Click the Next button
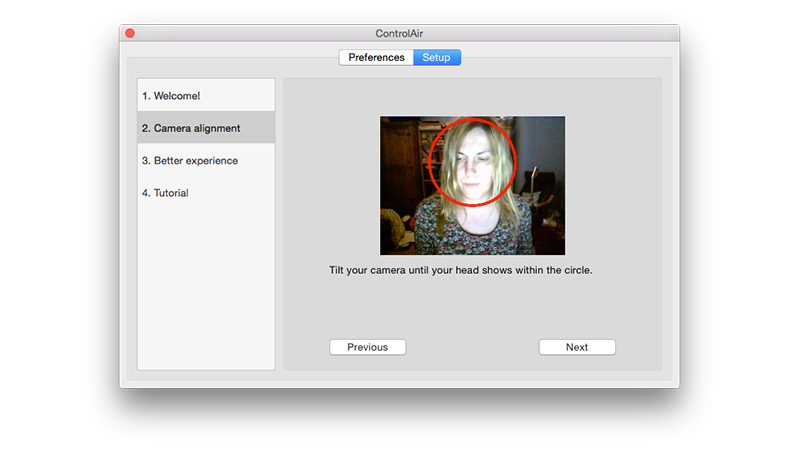The height and width of the screenshot is (450, 800). click(577, 347)
